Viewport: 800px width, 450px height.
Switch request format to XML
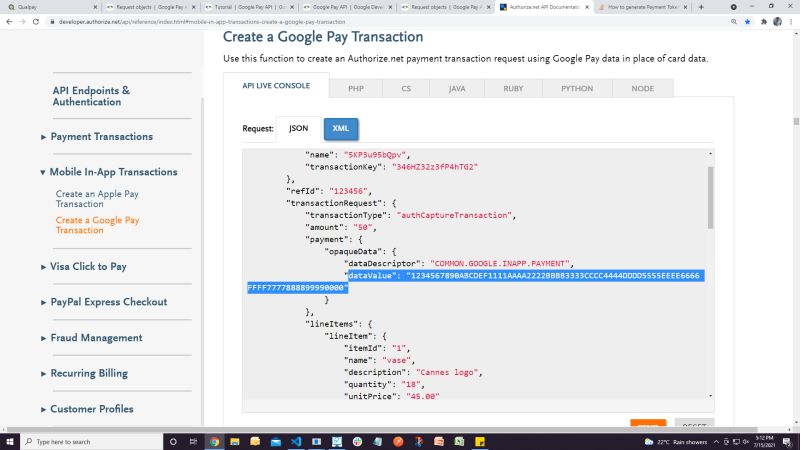tap(341, 129)
